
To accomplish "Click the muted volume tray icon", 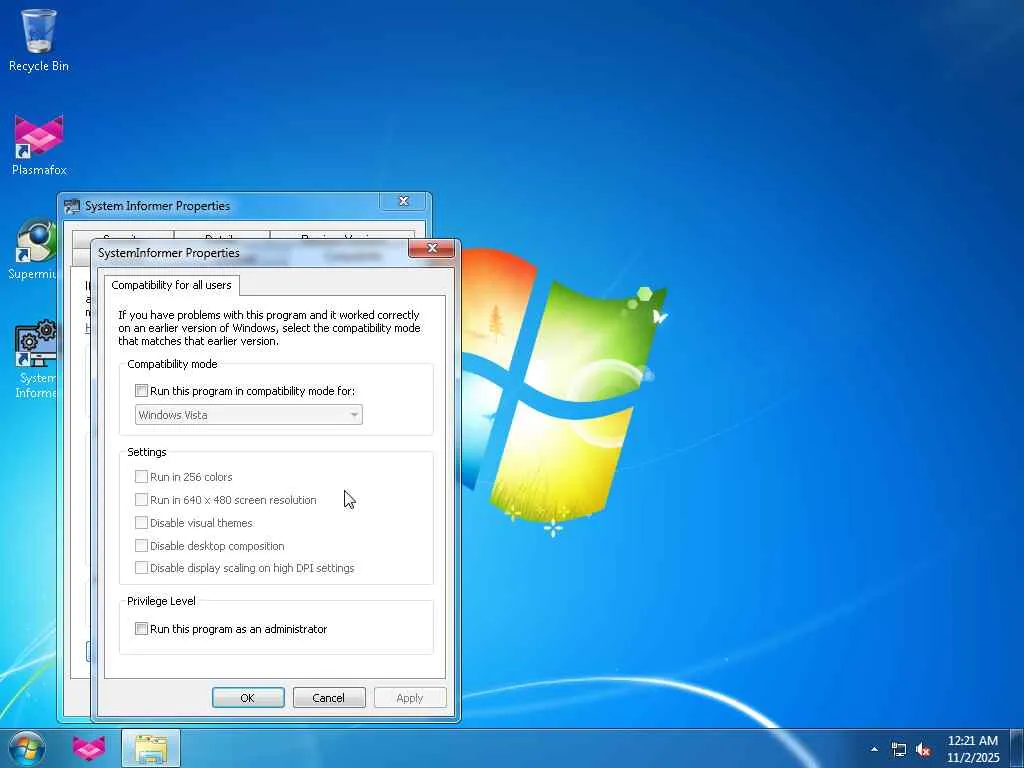I will click(923, 750).
